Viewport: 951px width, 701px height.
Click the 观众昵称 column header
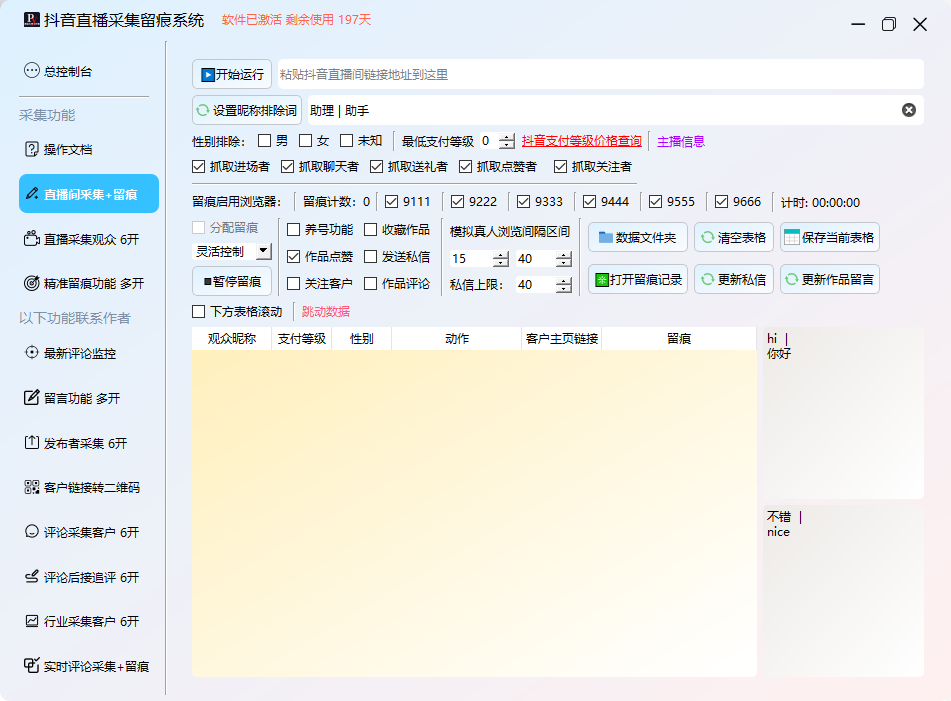[232, 338]
